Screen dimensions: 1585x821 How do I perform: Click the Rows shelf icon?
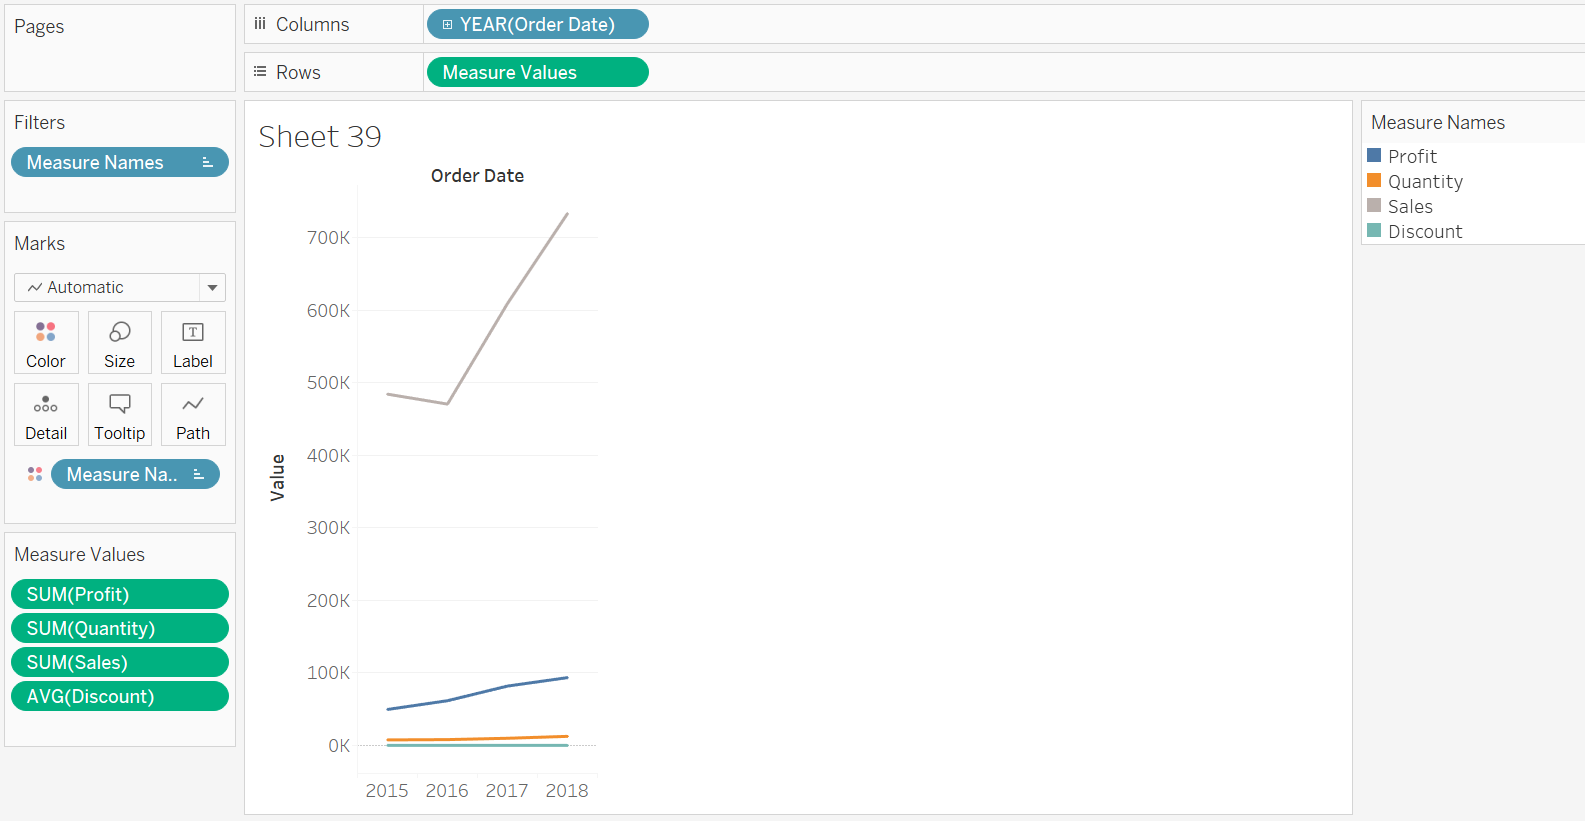click(260, 72)
